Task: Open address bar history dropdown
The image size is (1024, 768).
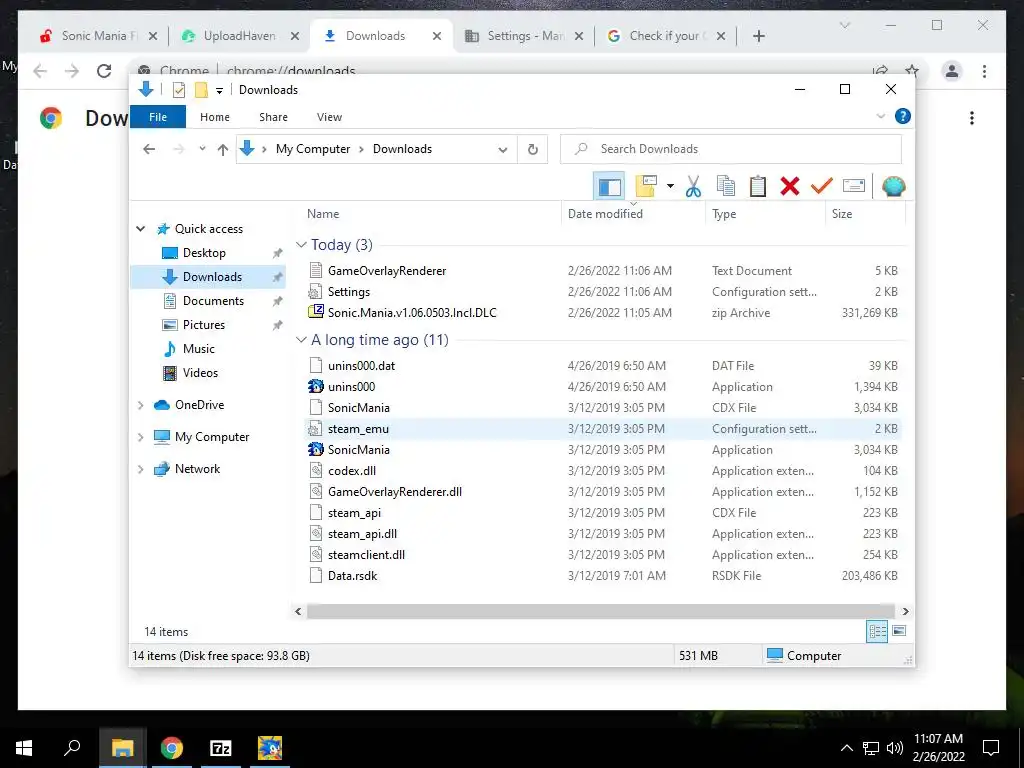Action: tap(502, 150)
